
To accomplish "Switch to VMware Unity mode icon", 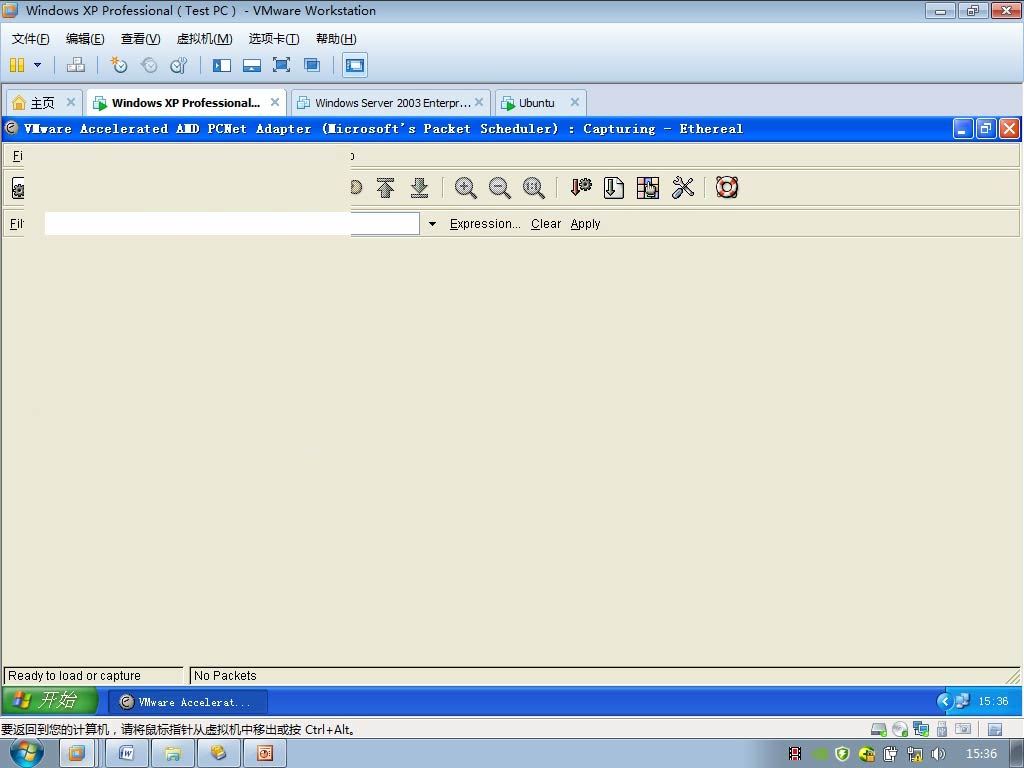I will point(312,65).
